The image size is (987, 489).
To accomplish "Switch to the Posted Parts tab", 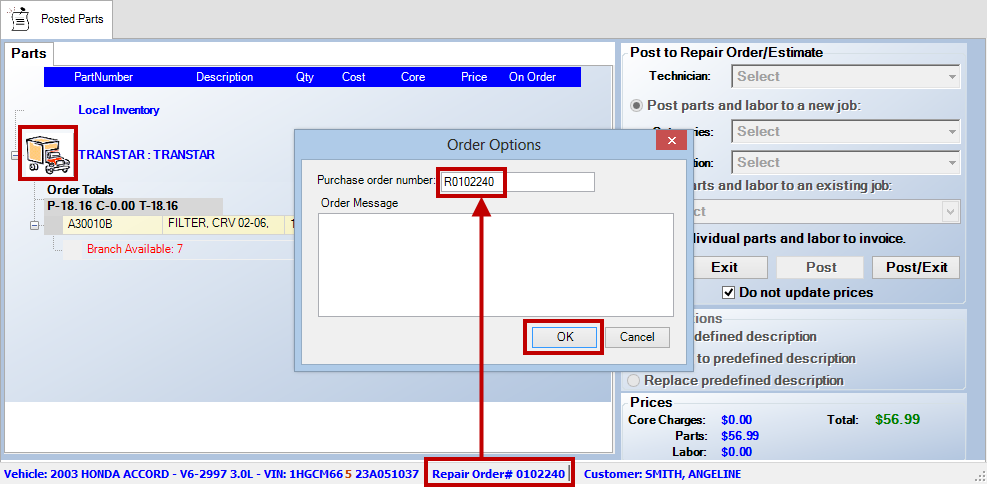I will point(58,19).
